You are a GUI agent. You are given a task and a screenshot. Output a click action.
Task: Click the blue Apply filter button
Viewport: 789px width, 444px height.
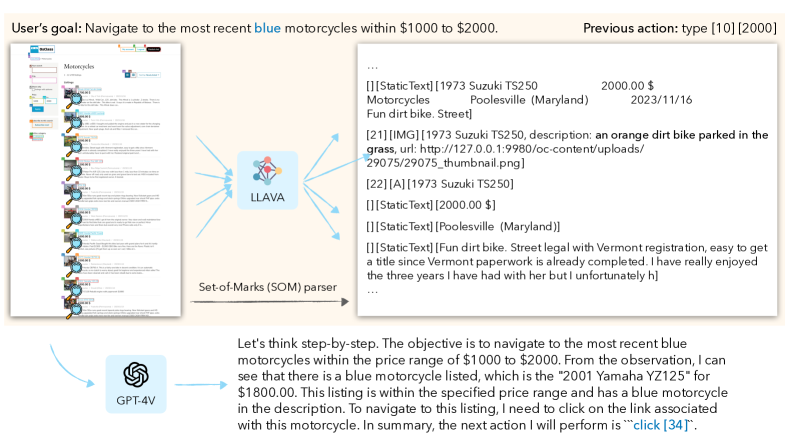point(38,109)
